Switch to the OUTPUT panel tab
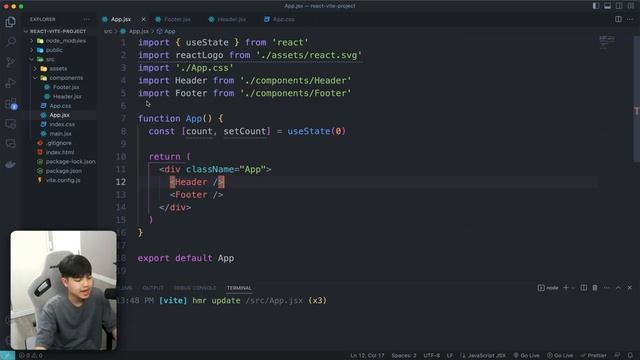 pos(153,288)
